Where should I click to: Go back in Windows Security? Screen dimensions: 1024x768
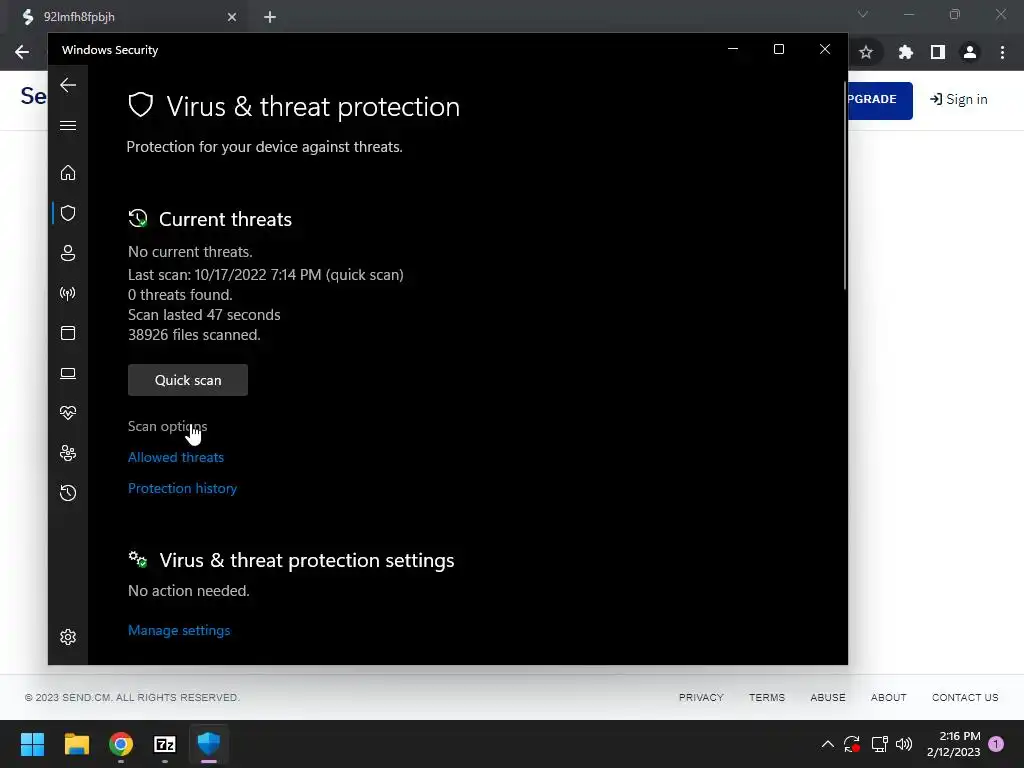[68, 85]
